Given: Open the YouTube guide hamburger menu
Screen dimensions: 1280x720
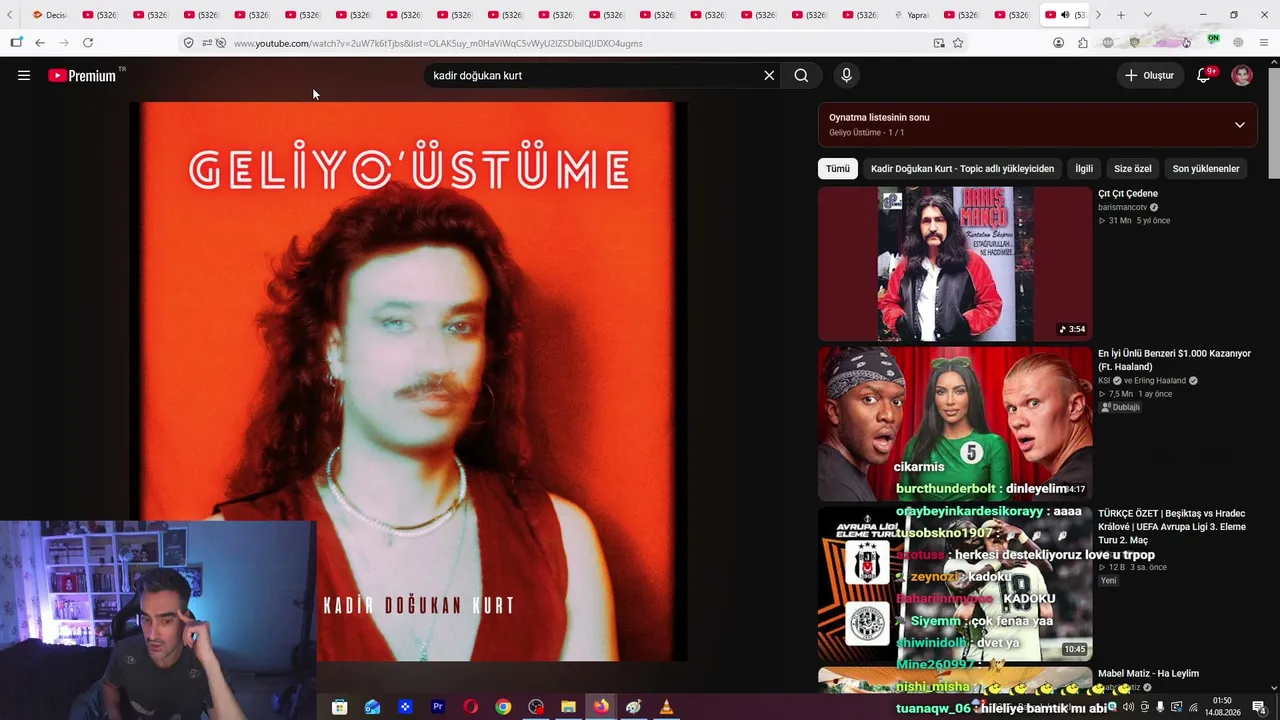Looking at the screenshot, I should (24, 75).
